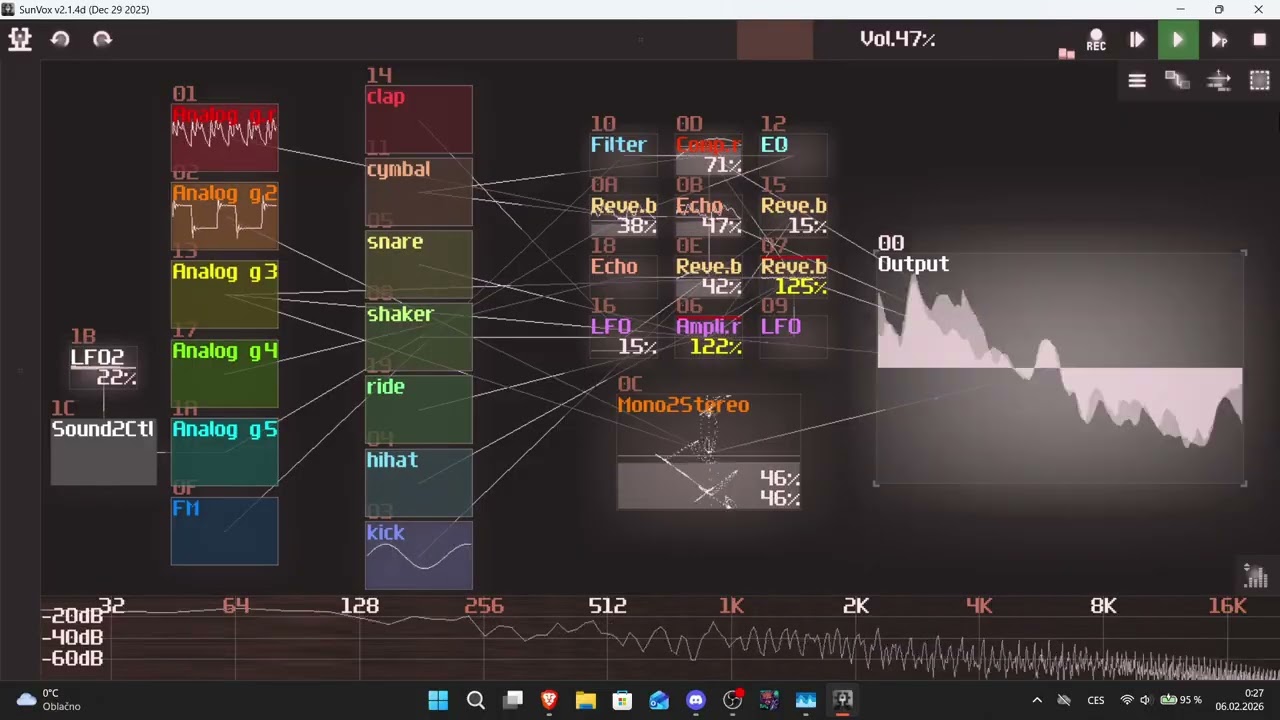This screenshot has width=1280, height=720.
Task: Open the Wi-Fi network tray icon
Action: pos(1127,700)
